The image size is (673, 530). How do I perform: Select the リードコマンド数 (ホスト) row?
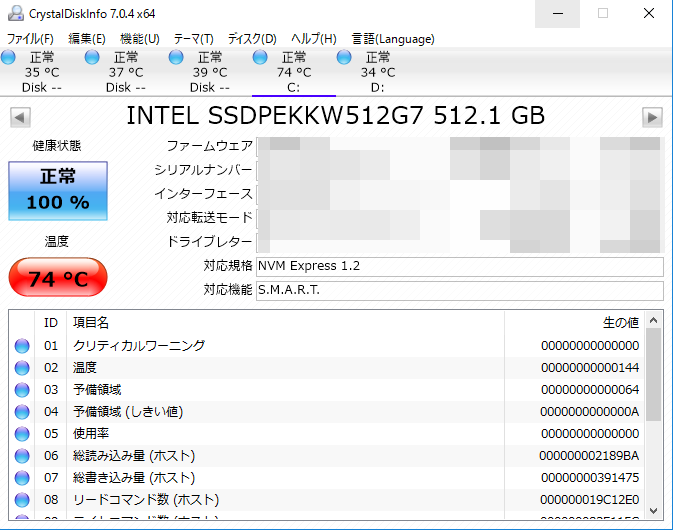click(326, 500)
